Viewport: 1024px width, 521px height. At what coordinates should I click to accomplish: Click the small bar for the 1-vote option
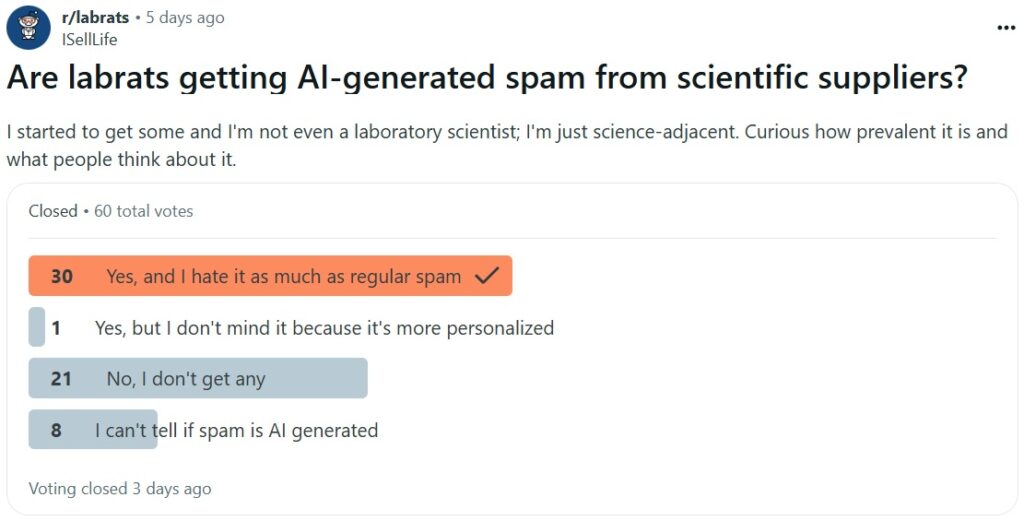37,327
